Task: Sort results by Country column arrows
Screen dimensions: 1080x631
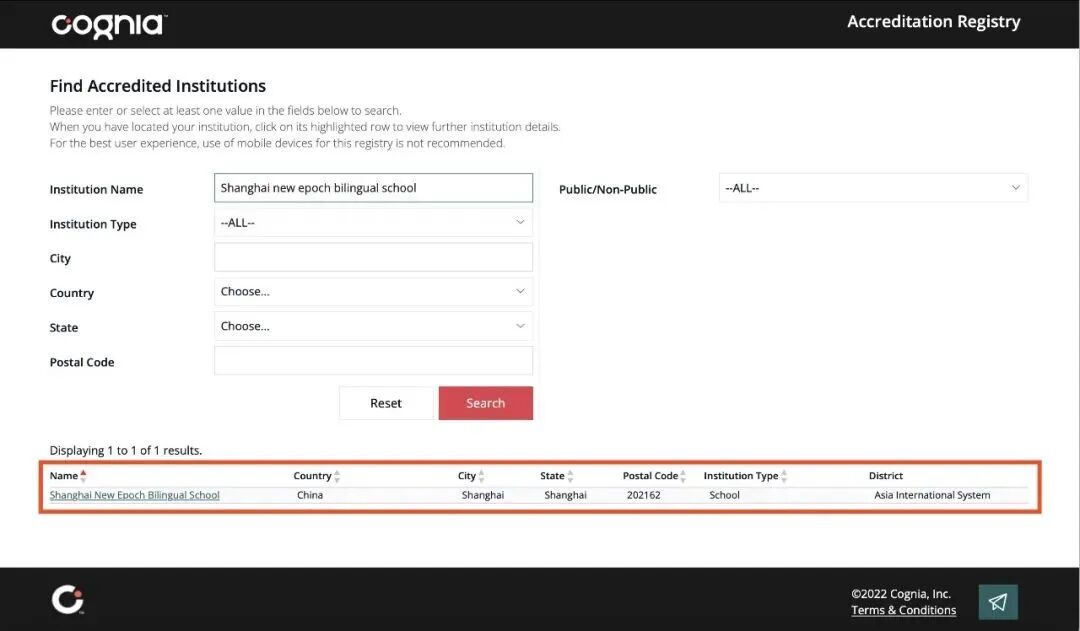Action: pos(337,476)
